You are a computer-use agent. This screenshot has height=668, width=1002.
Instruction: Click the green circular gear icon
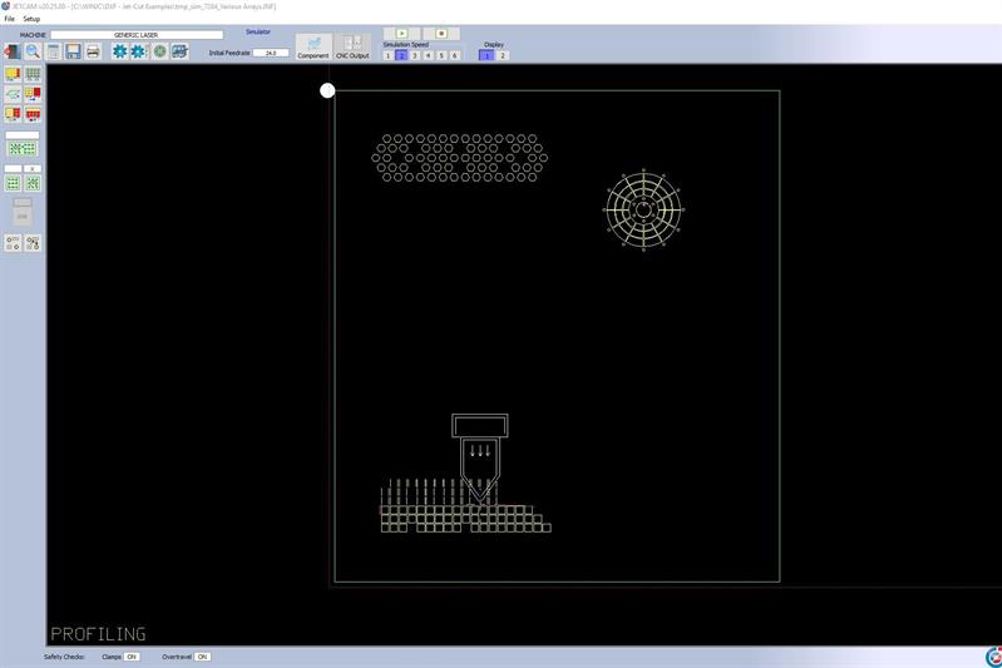pos(160,51)
